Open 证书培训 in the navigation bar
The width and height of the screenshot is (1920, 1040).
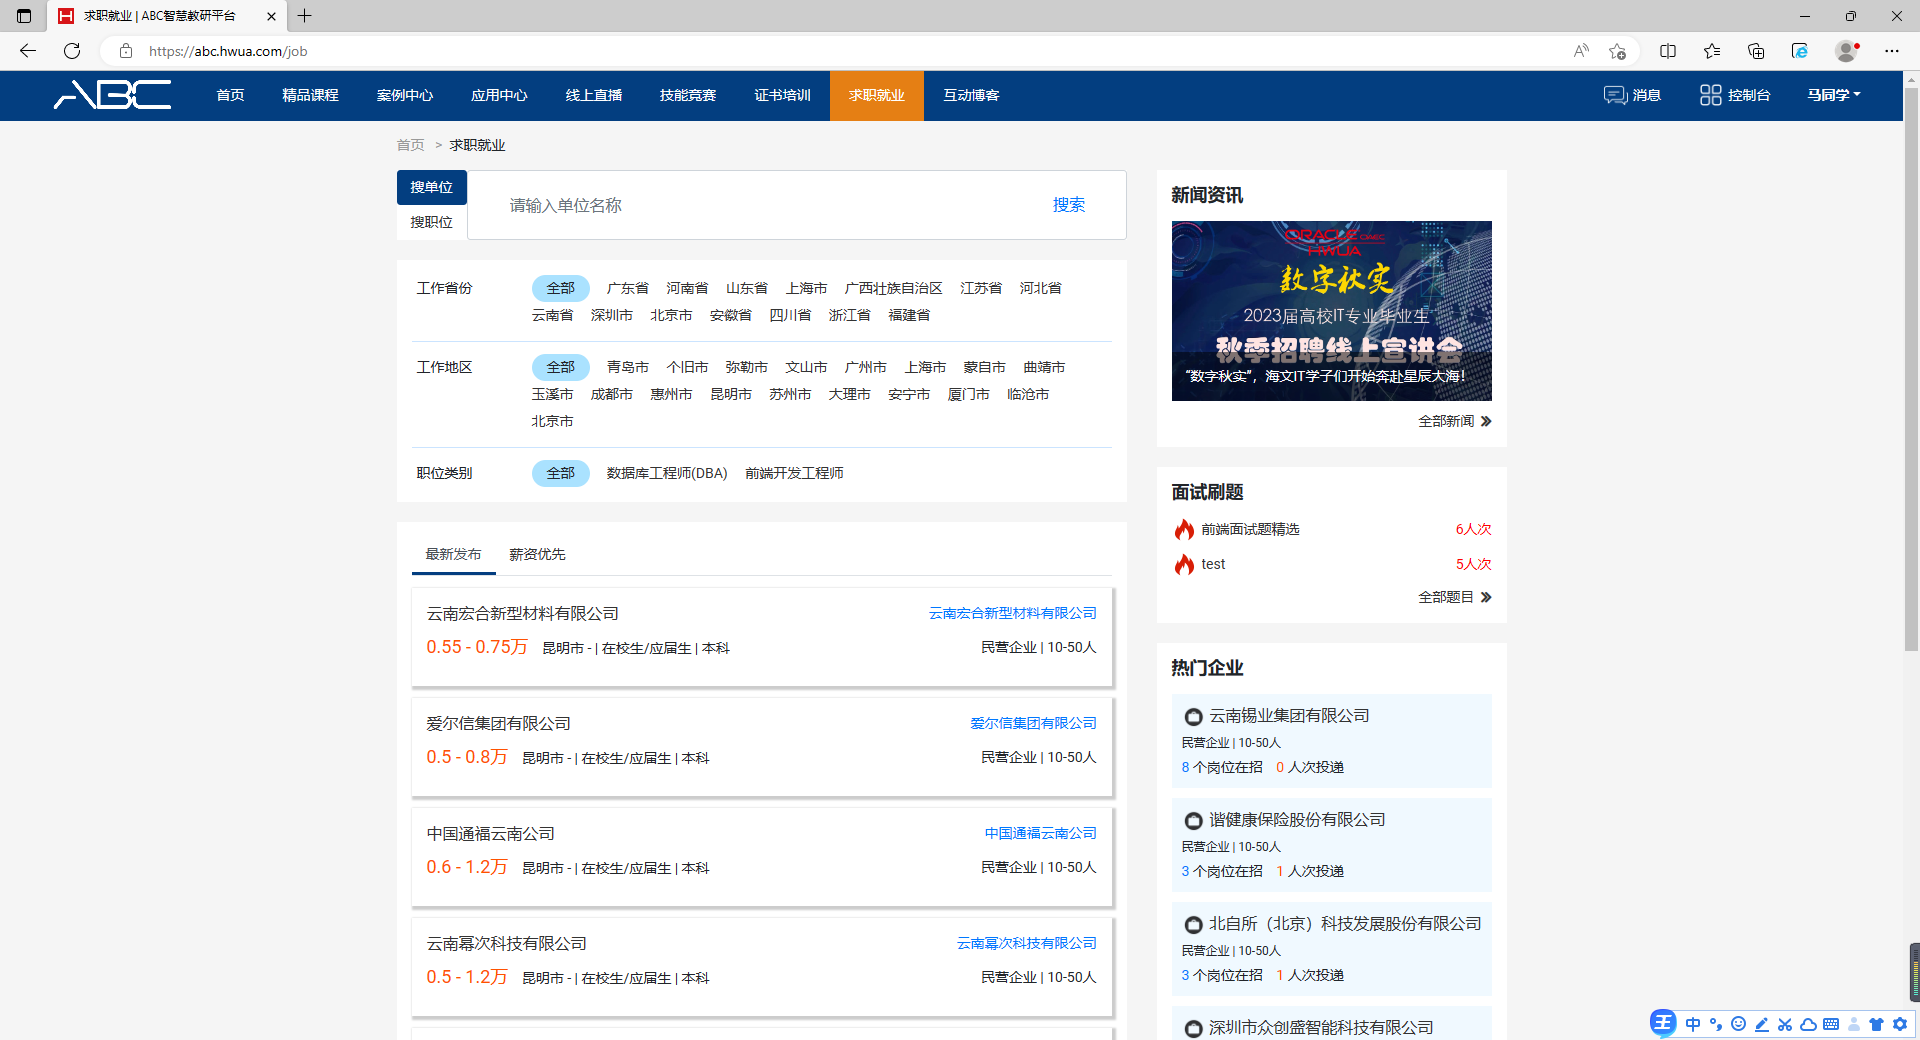point(782,95)
